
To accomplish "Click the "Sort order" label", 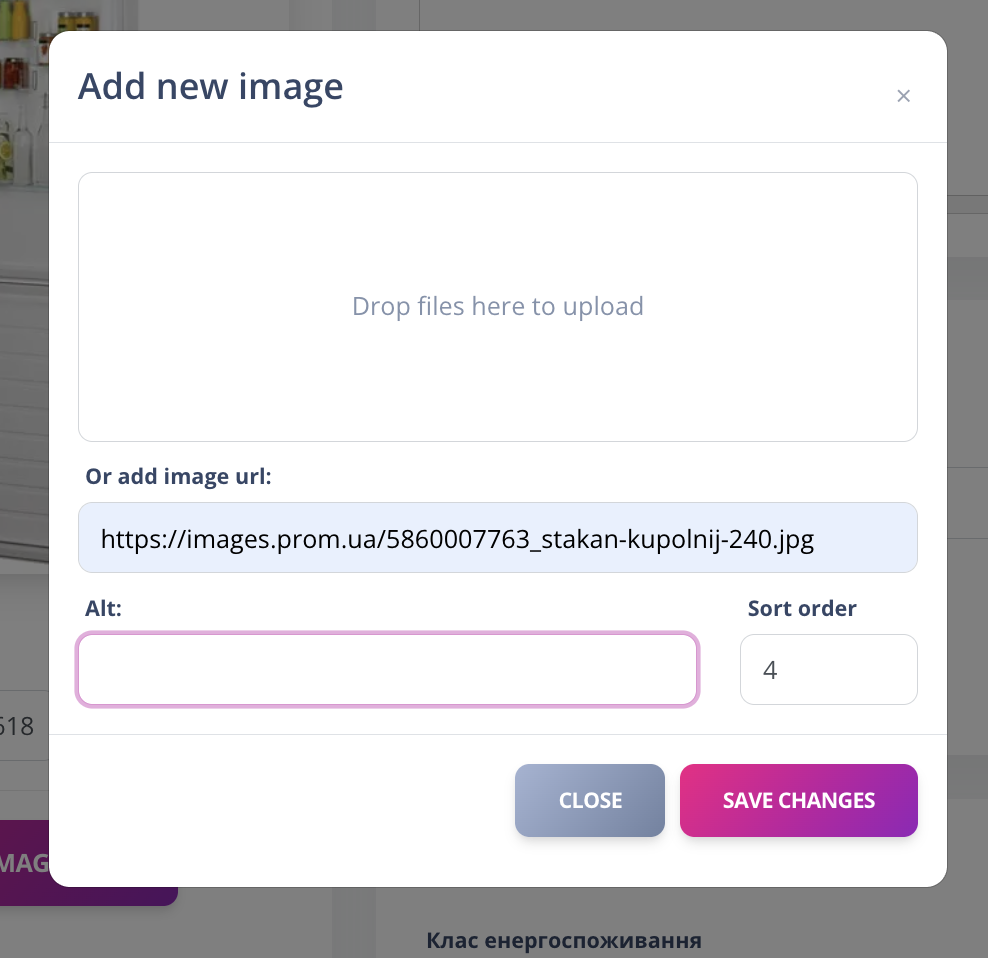I will pyautogui.click(x=802, y=608).
